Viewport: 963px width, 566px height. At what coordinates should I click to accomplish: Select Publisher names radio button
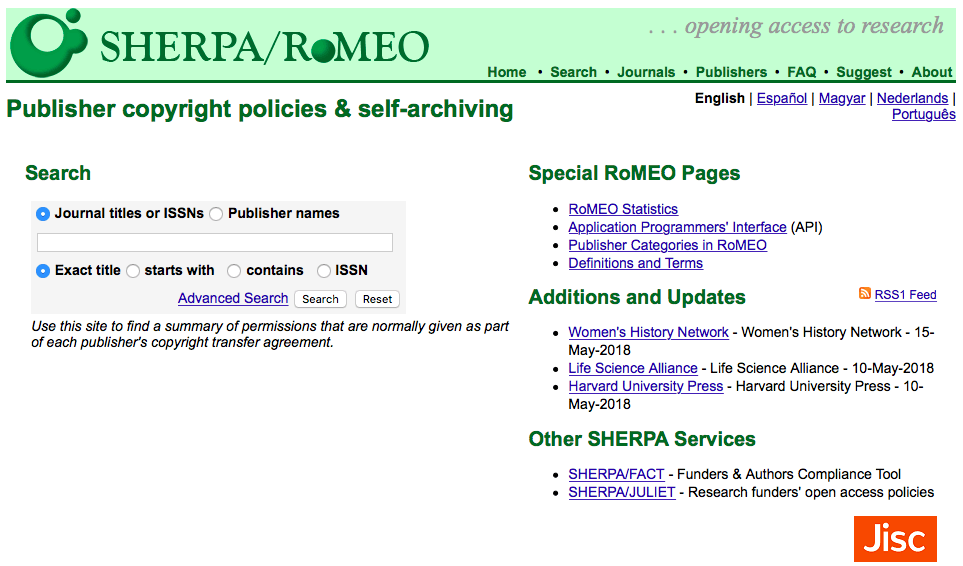pyautogui.click(x=216, y=214)
